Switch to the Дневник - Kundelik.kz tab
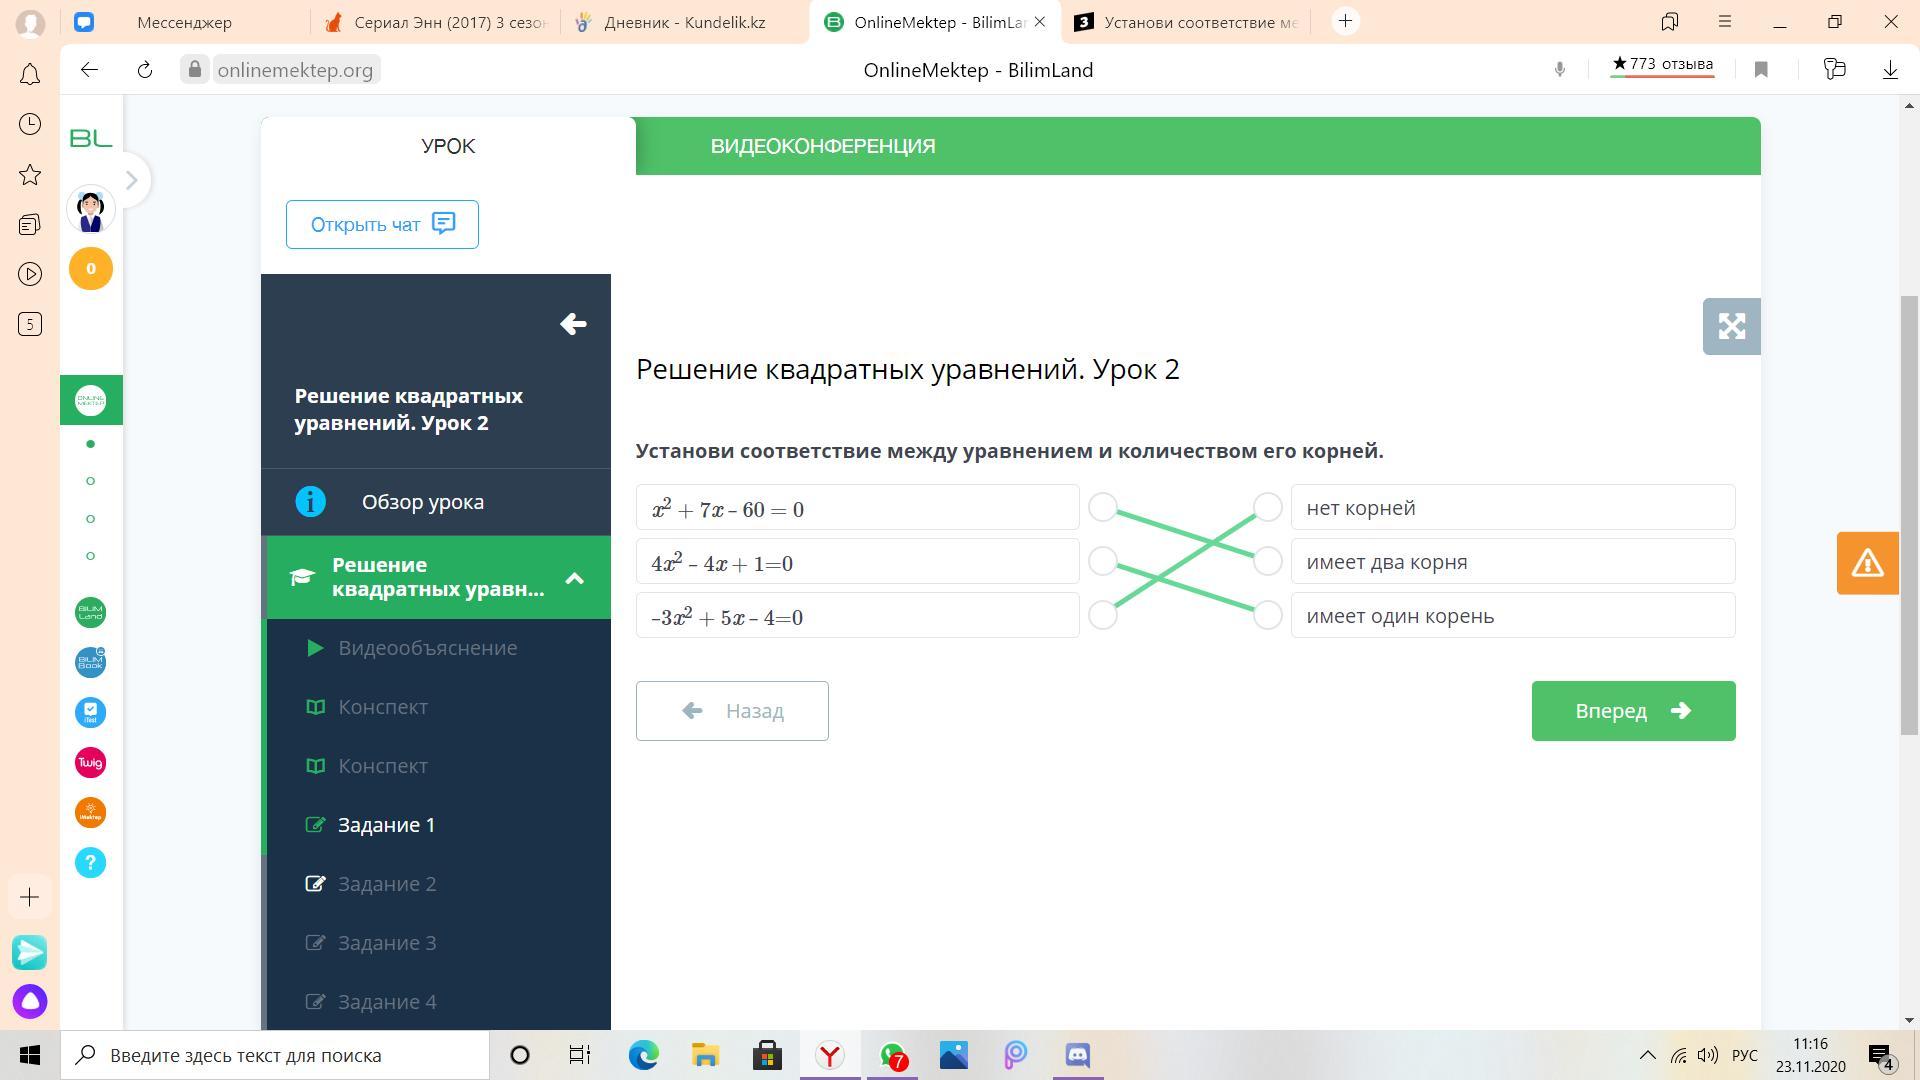Viewport: 1920px width, 1080px height. [684, 22]
